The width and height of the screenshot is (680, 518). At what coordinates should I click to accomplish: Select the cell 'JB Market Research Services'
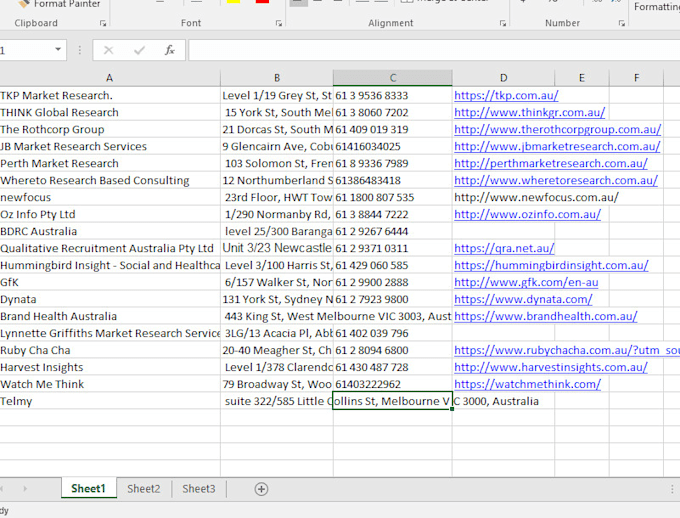click(x=110, y=146)
